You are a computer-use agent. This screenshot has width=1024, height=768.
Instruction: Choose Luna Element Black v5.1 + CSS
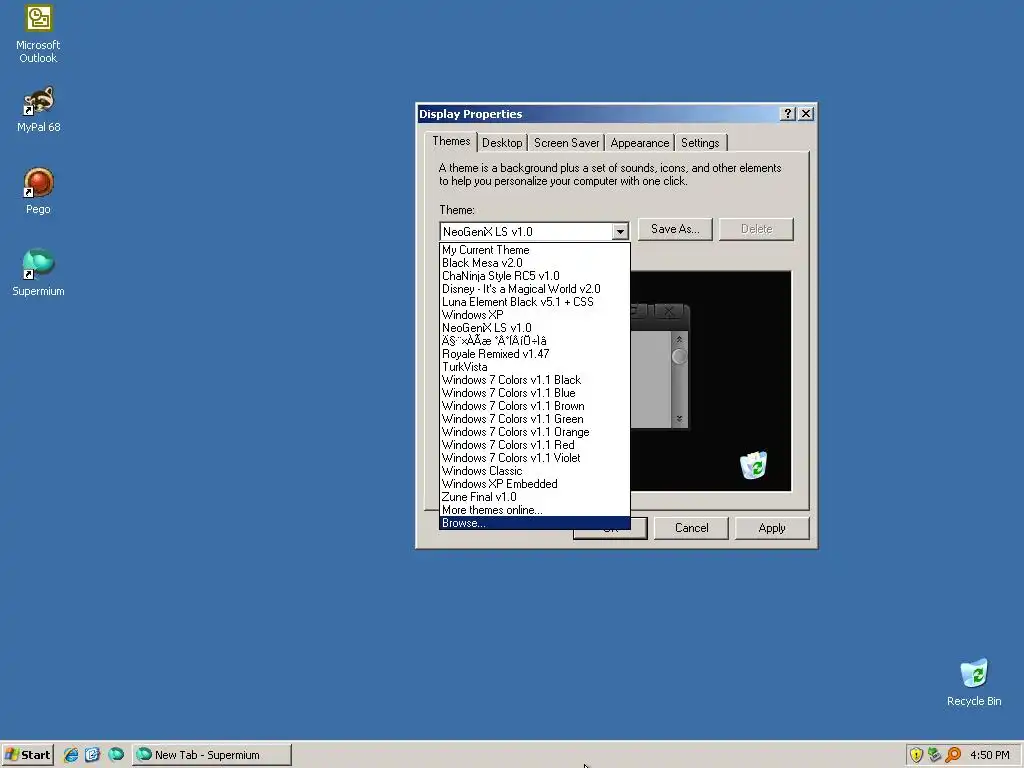click(x=534, y=302)
